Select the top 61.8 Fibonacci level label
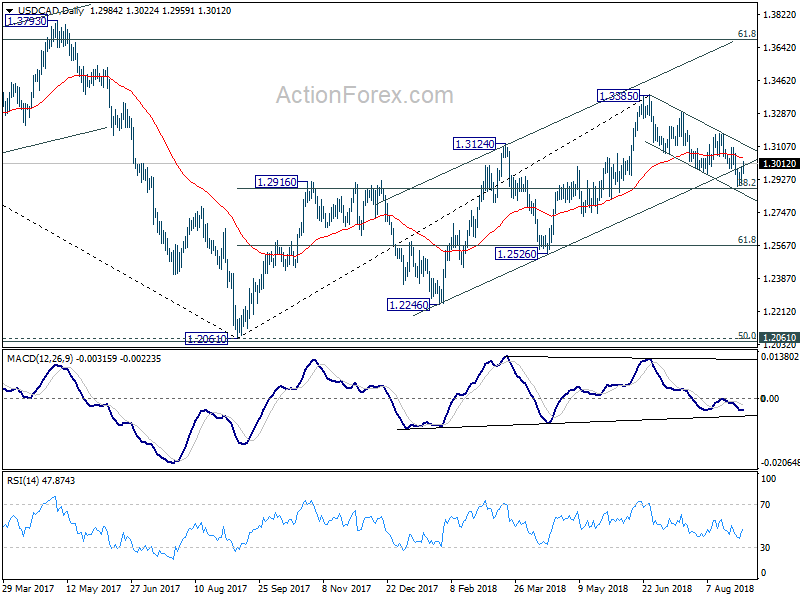The width and height of the screenshot is (800, 600). tap(747, 34)
